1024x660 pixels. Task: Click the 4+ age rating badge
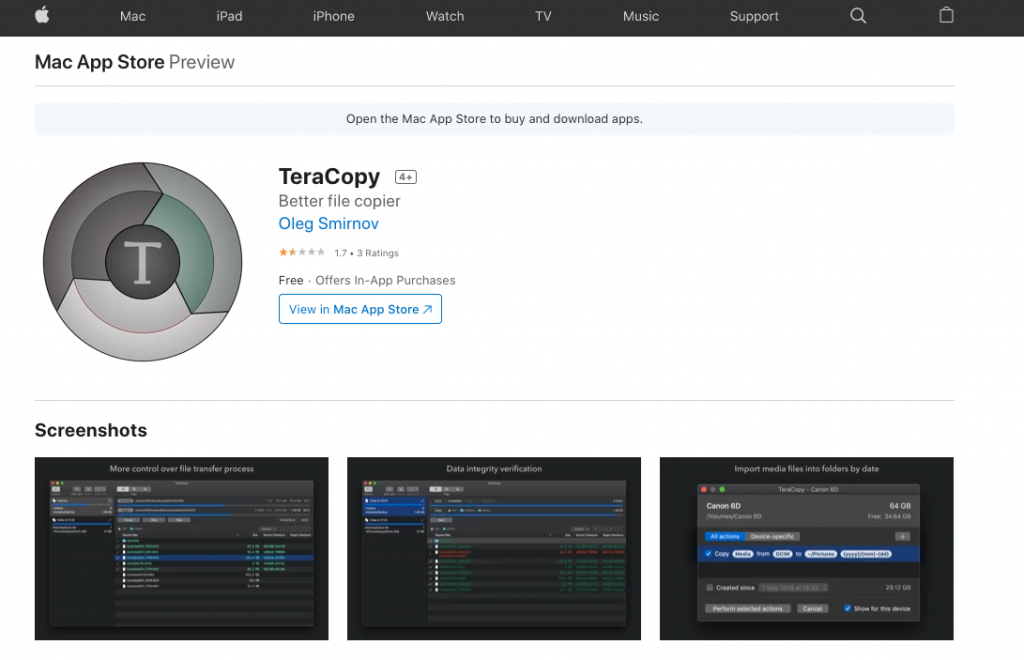[406, 177]
